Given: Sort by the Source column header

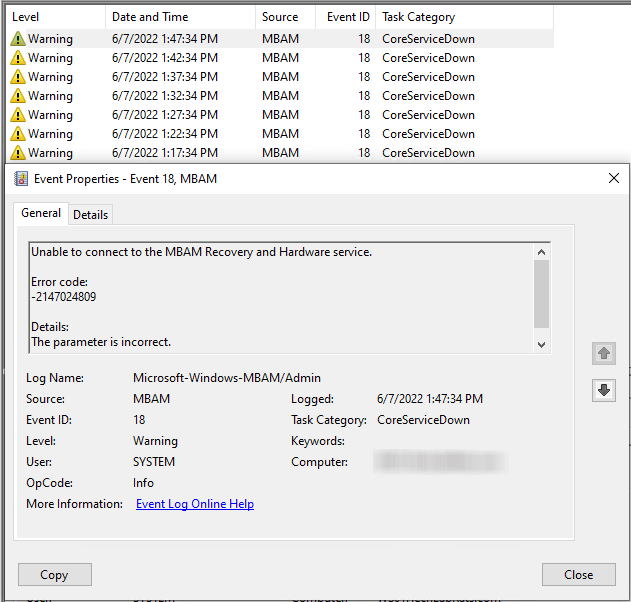Looking at the screenshot, I should [x=285, y=17].
